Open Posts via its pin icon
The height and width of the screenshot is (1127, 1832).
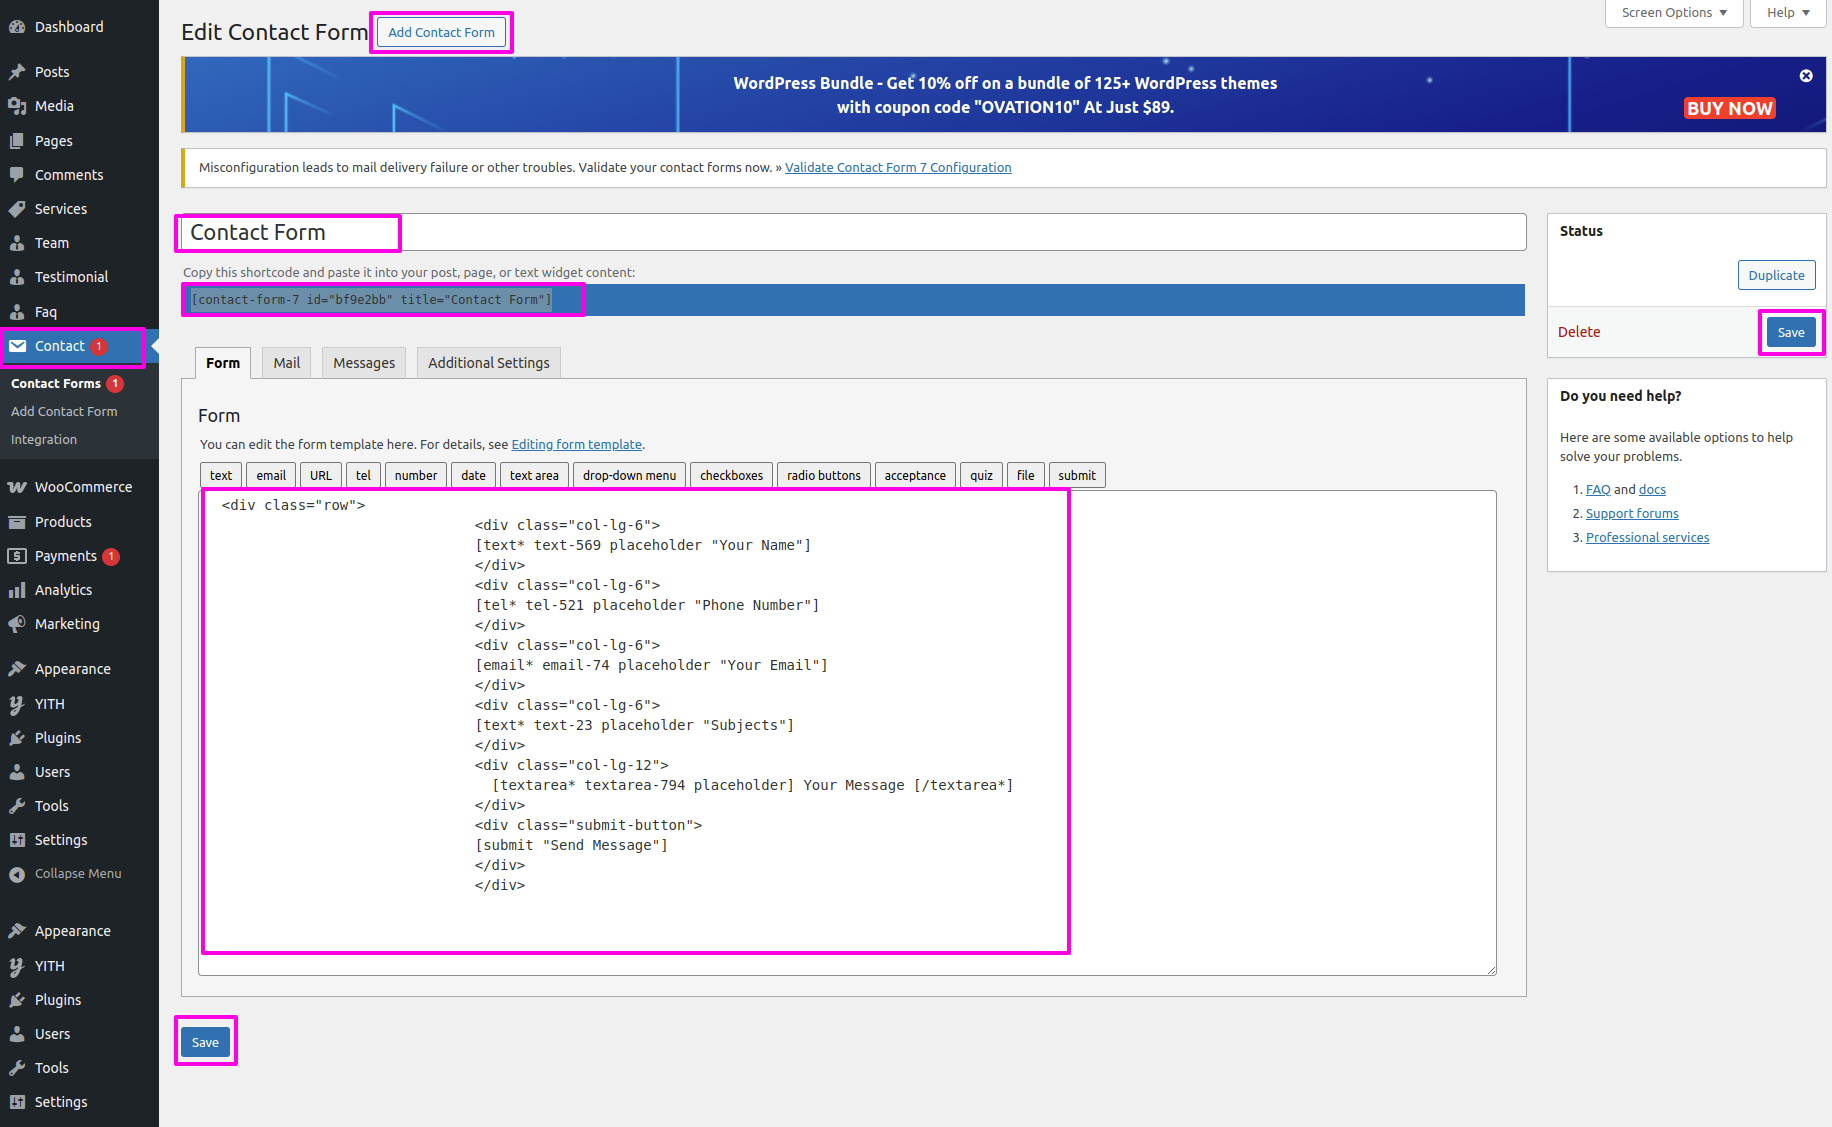tap(17, 72)
